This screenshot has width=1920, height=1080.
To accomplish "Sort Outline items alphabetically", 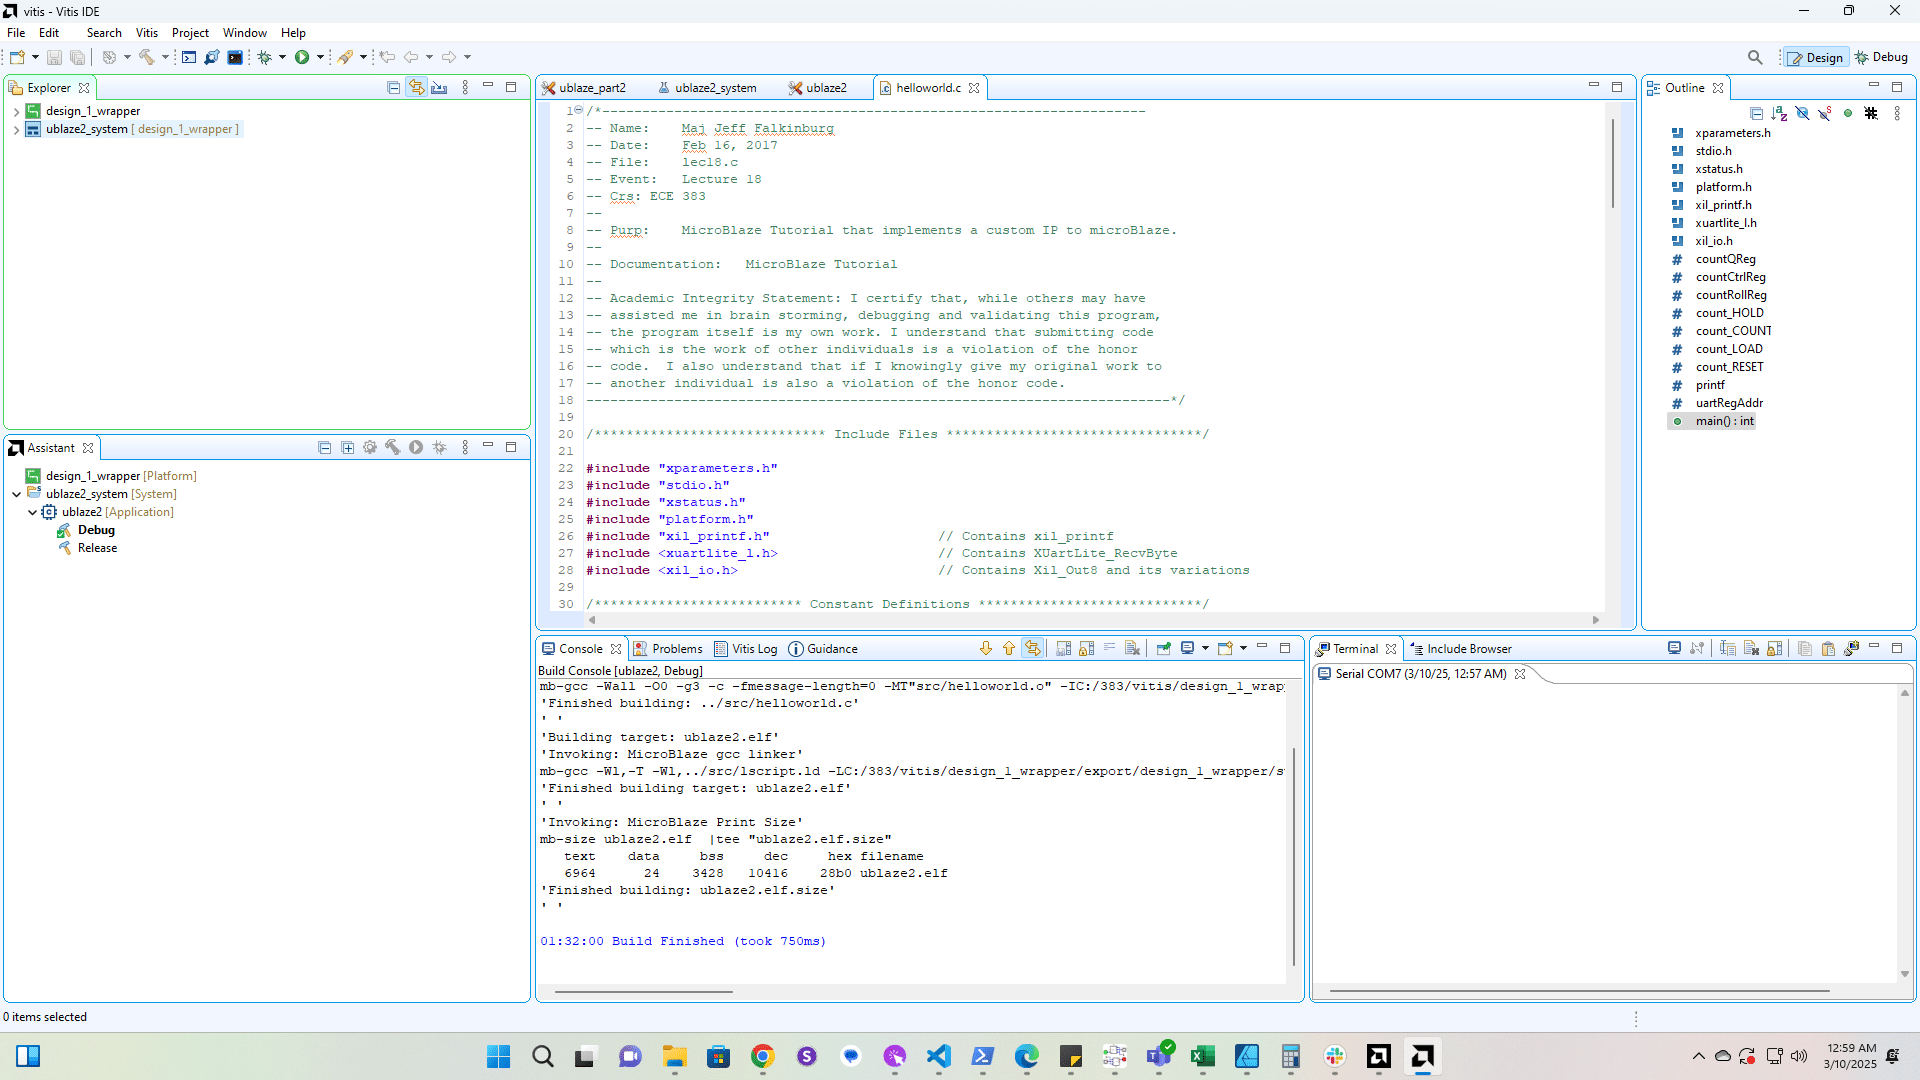I will (1779, 113).
